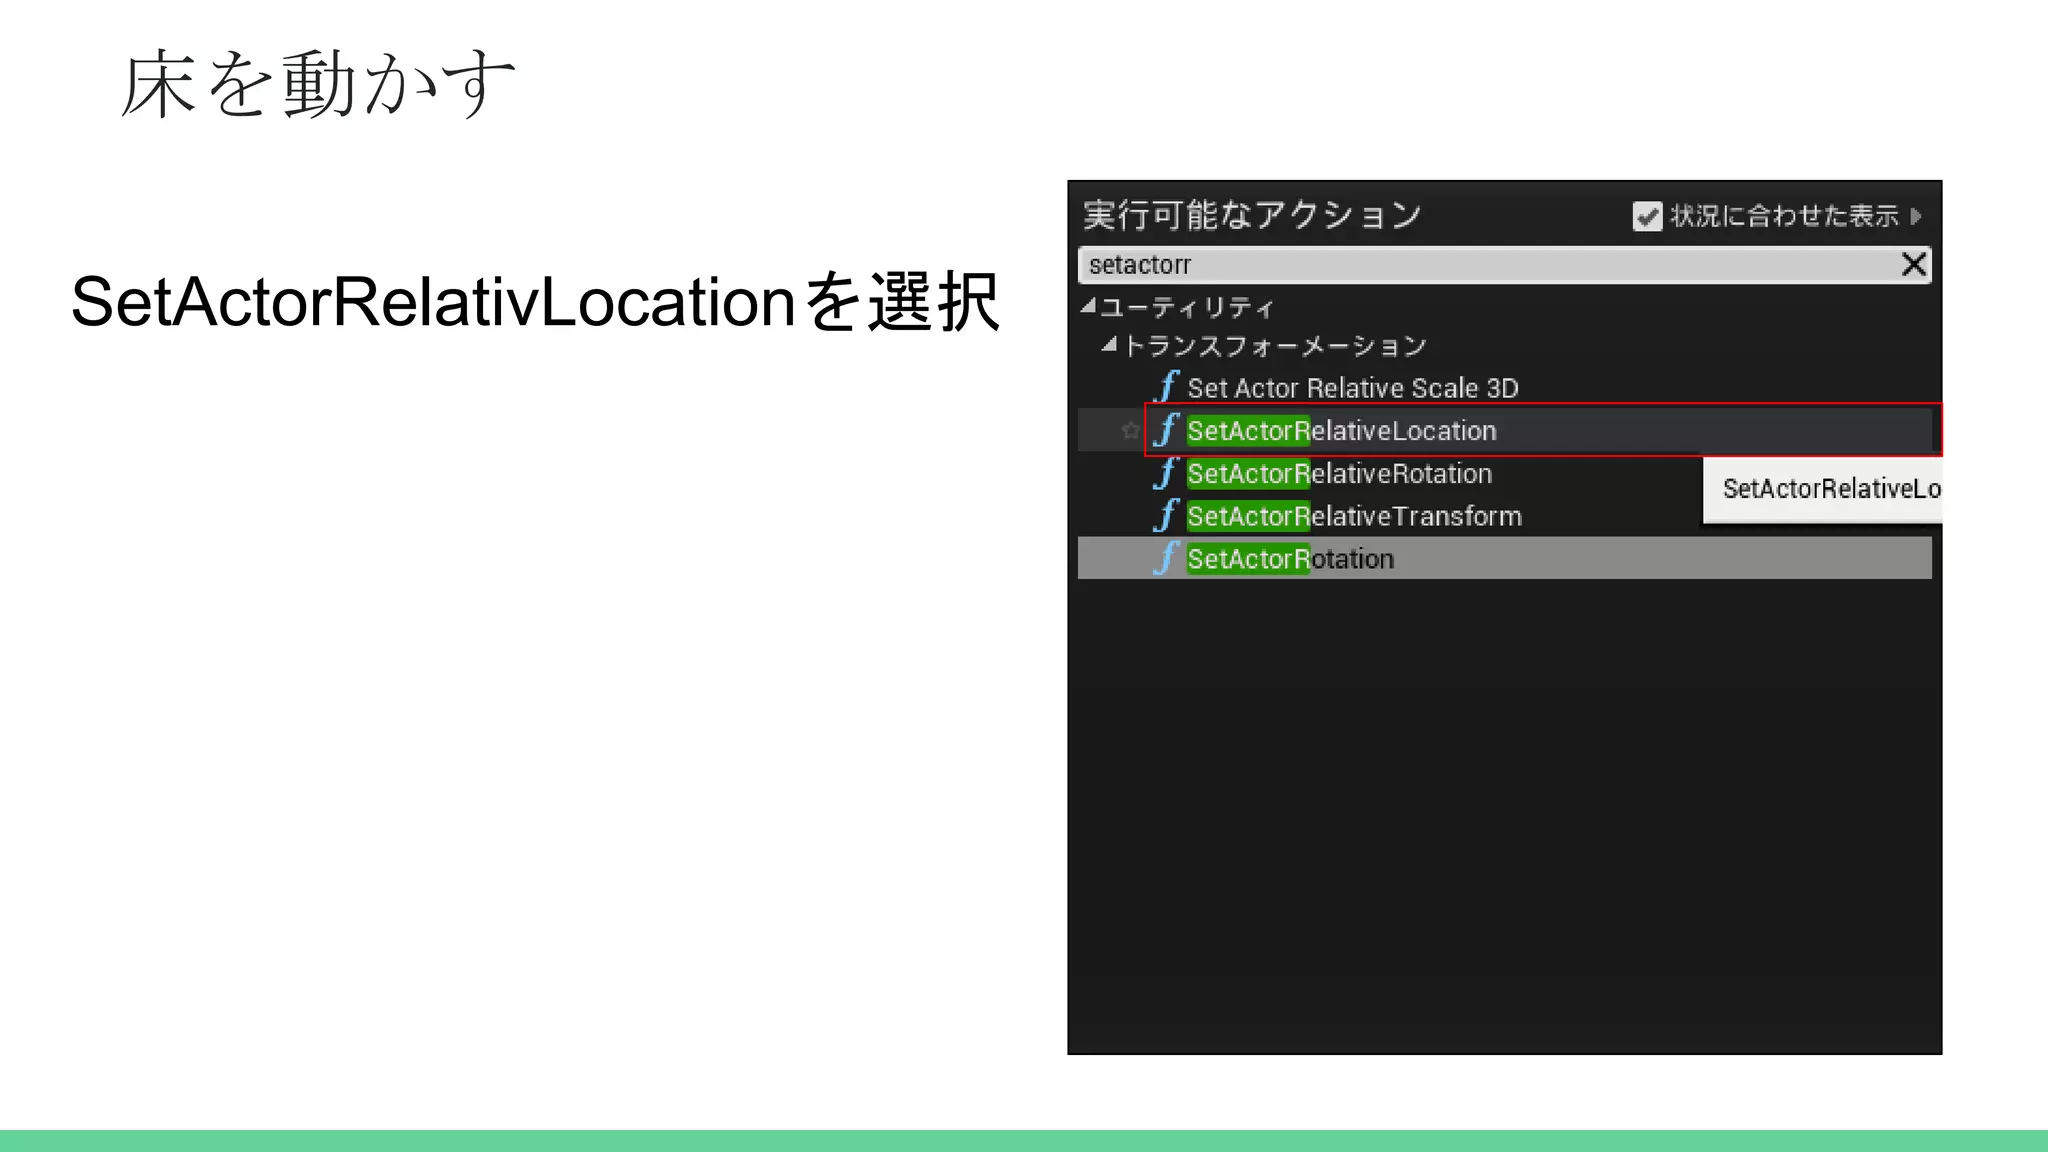
Task: Click function icon of Set Actor Relative Scale 3D
Action: (x=1166, y=387)
